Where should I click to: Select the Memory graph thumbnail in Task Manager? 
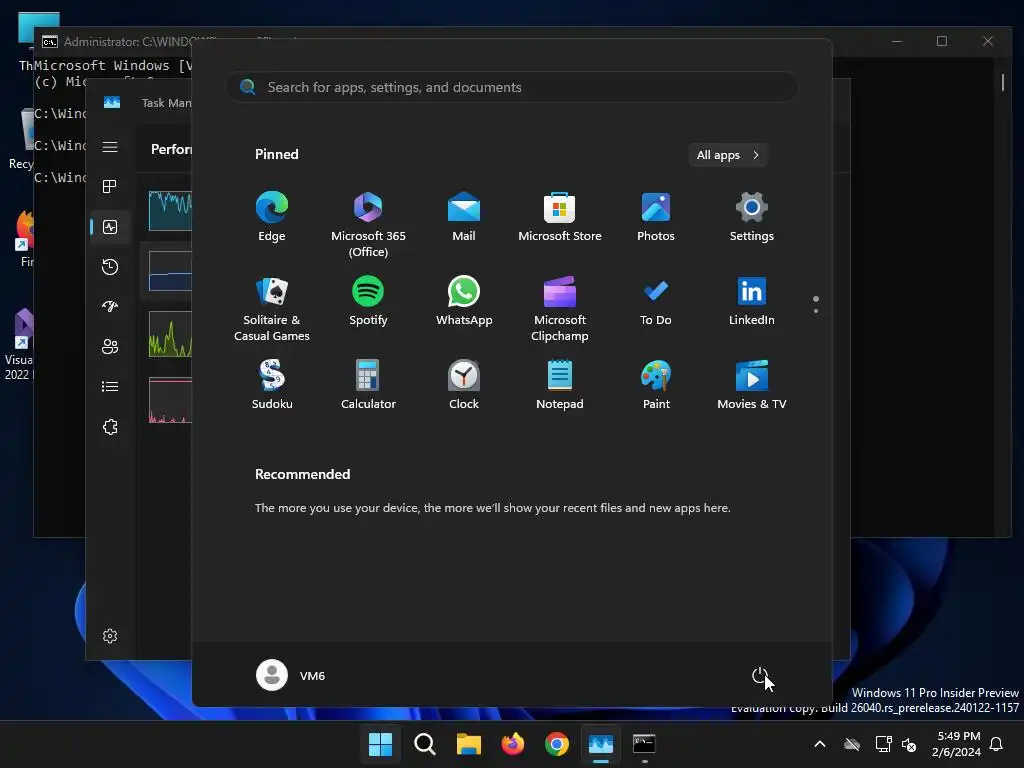170,271
